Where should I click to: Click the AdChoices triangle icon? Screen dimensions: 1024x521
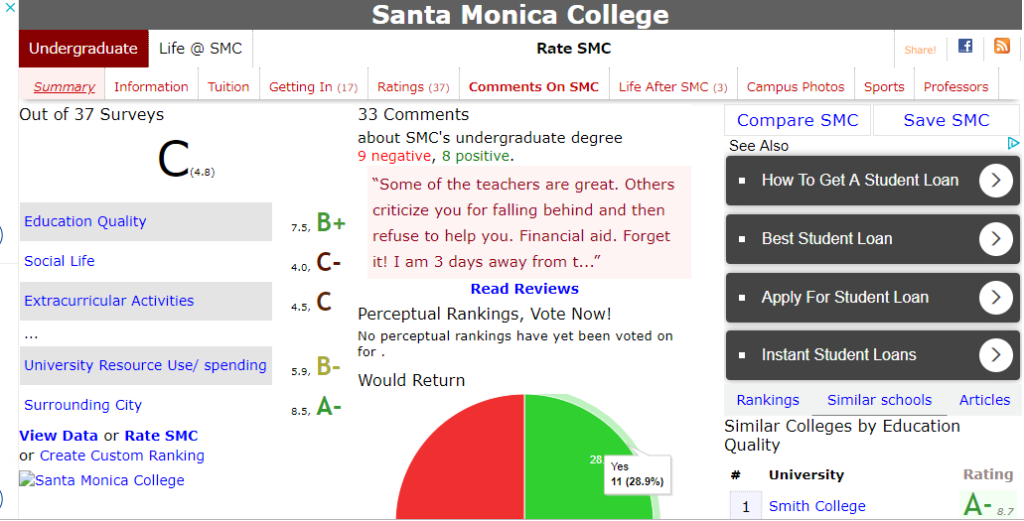(1013, 143)
